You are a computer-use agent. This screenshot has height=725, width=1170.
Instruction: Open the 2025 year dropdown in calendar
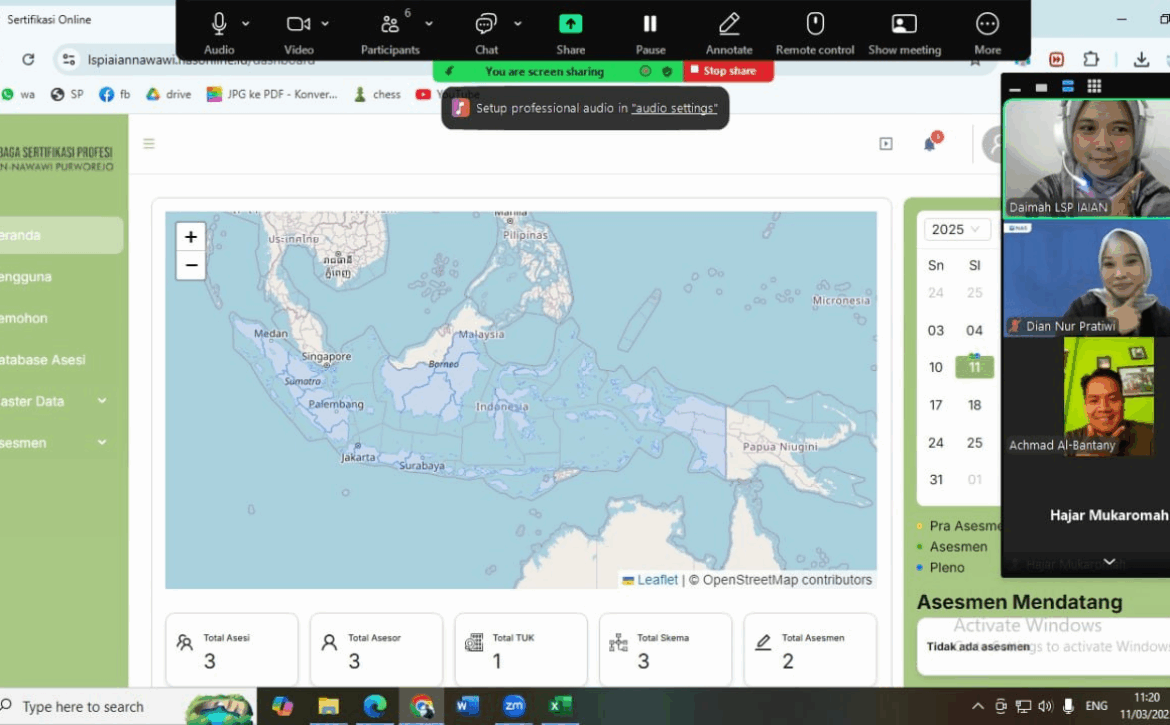[x=956, y=229]
